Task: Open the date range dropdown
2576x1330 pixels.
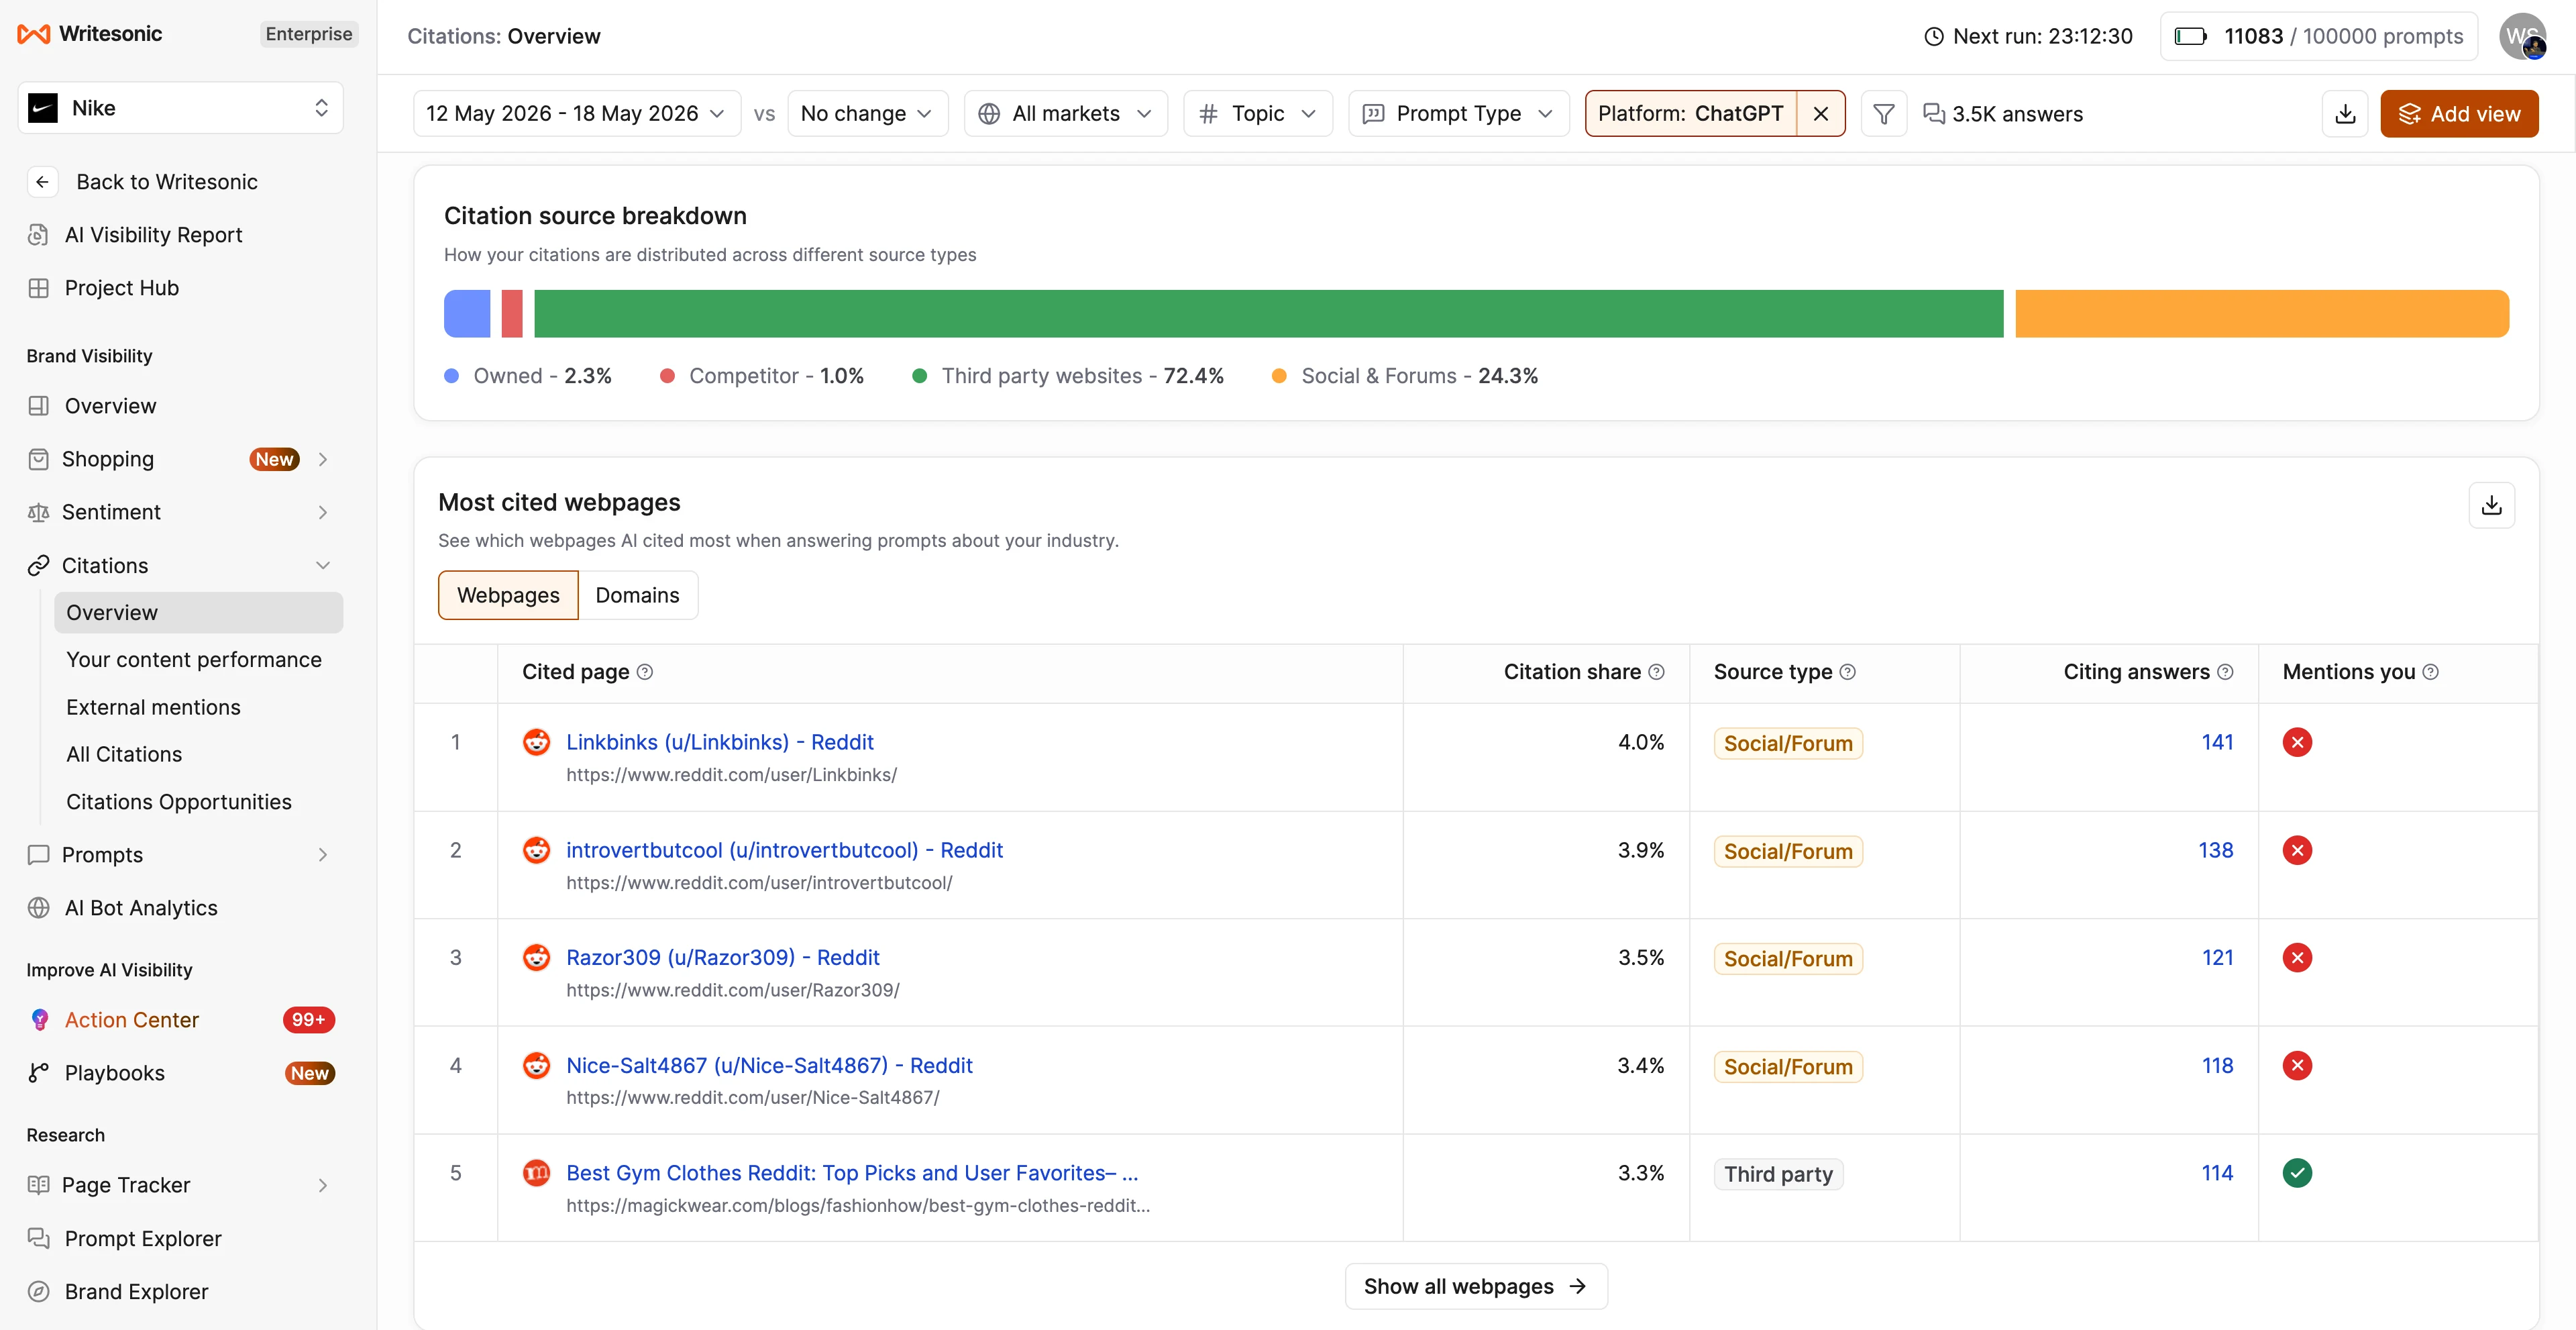Action: [576, 114]
